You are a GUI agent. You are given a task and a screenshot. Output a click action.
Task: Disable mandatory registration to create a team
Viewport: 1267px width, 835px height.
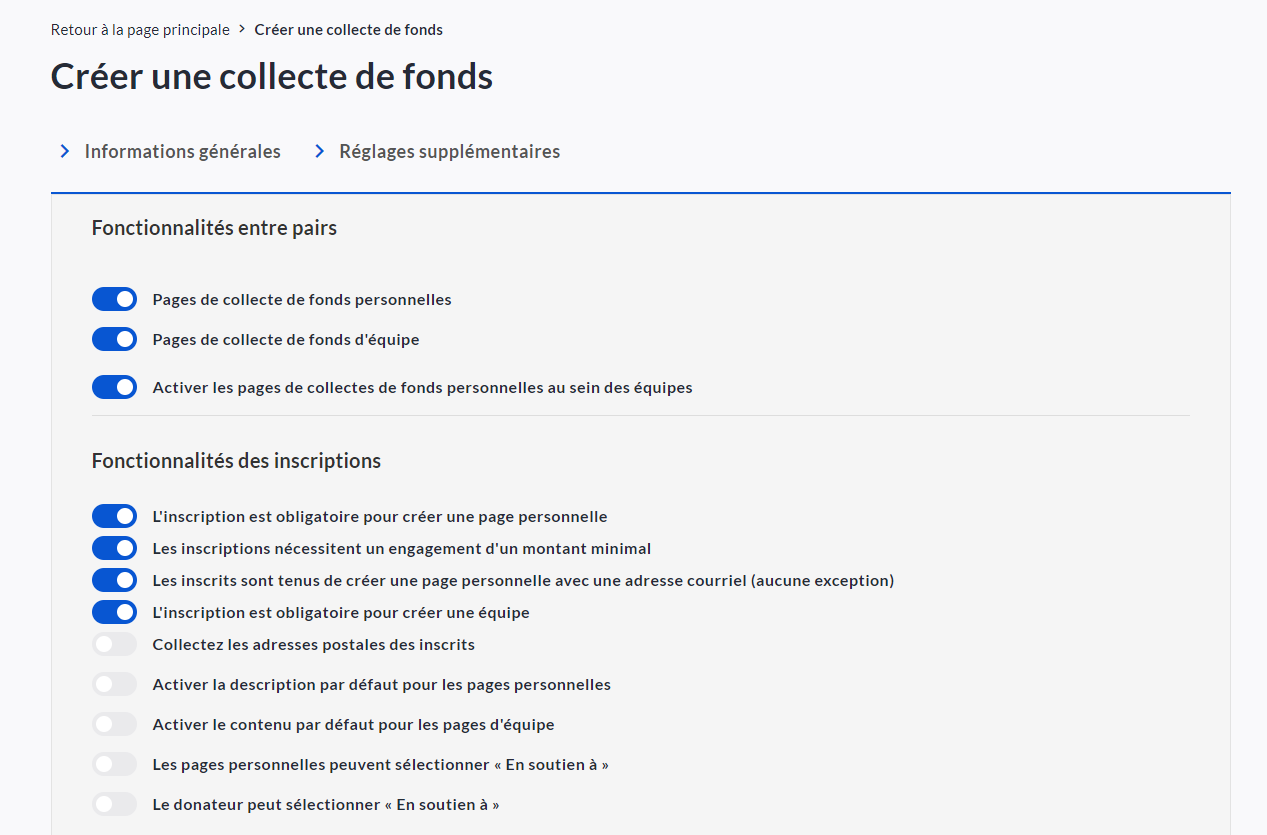tap(114, 612)
